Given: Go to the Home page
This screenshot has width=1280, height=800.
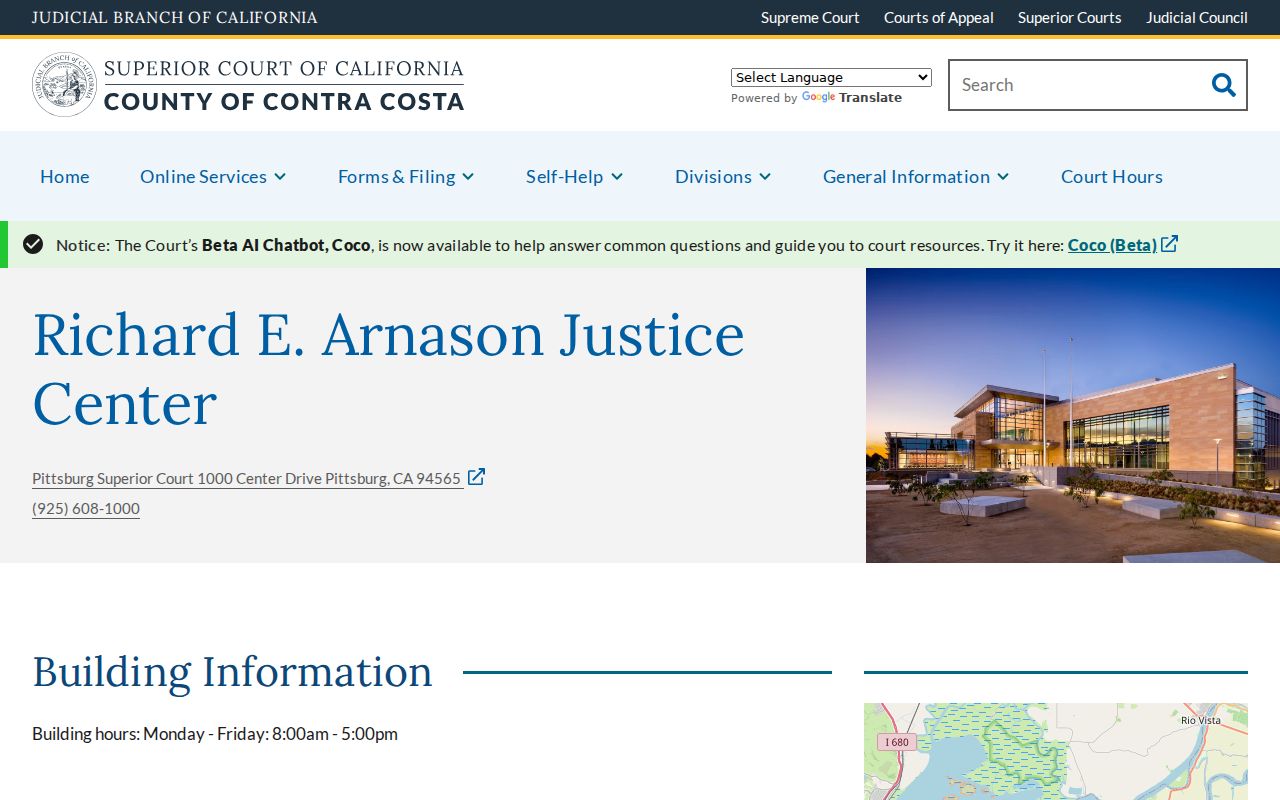Looking at the screenshot, I should 65,176.
